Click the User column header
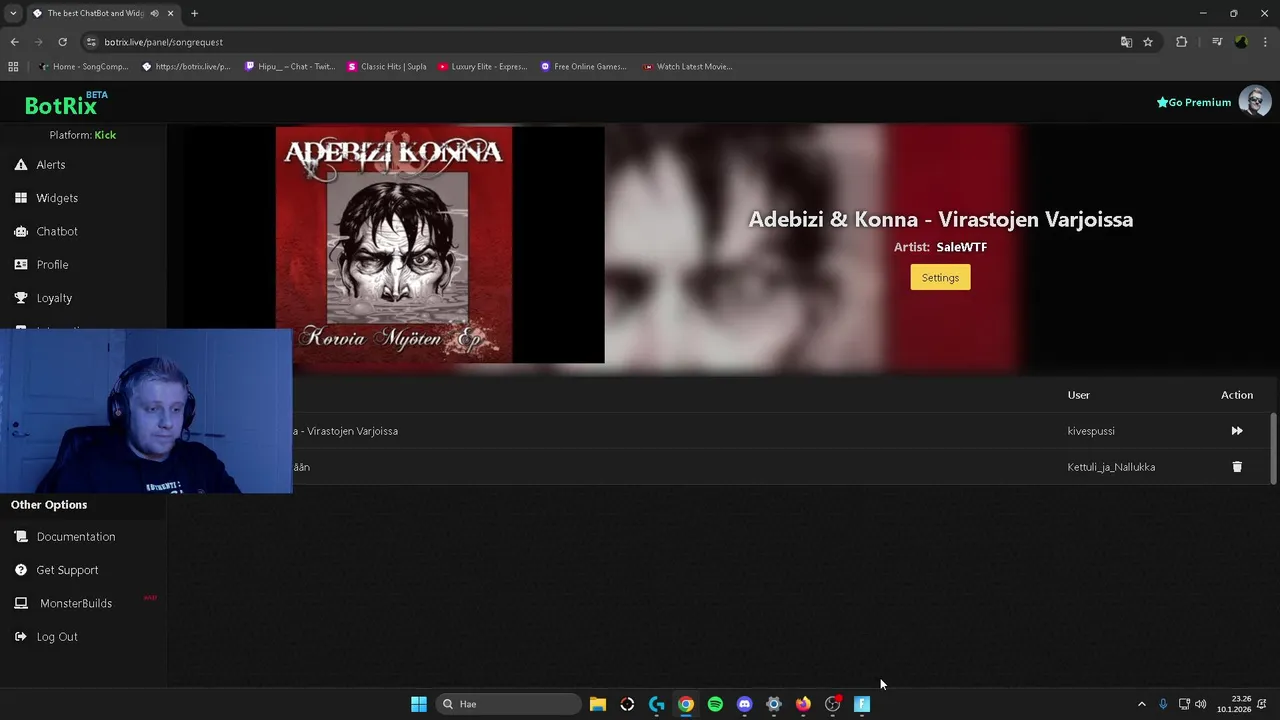The height and width of the screenshot is (720, 1280). 1078,395
